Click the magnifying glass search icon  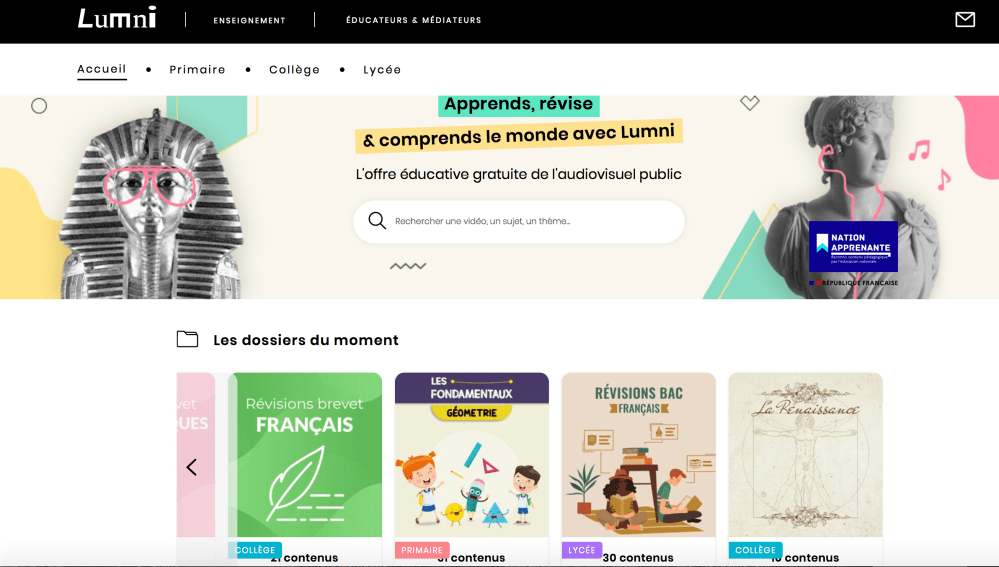coord(377,220)
